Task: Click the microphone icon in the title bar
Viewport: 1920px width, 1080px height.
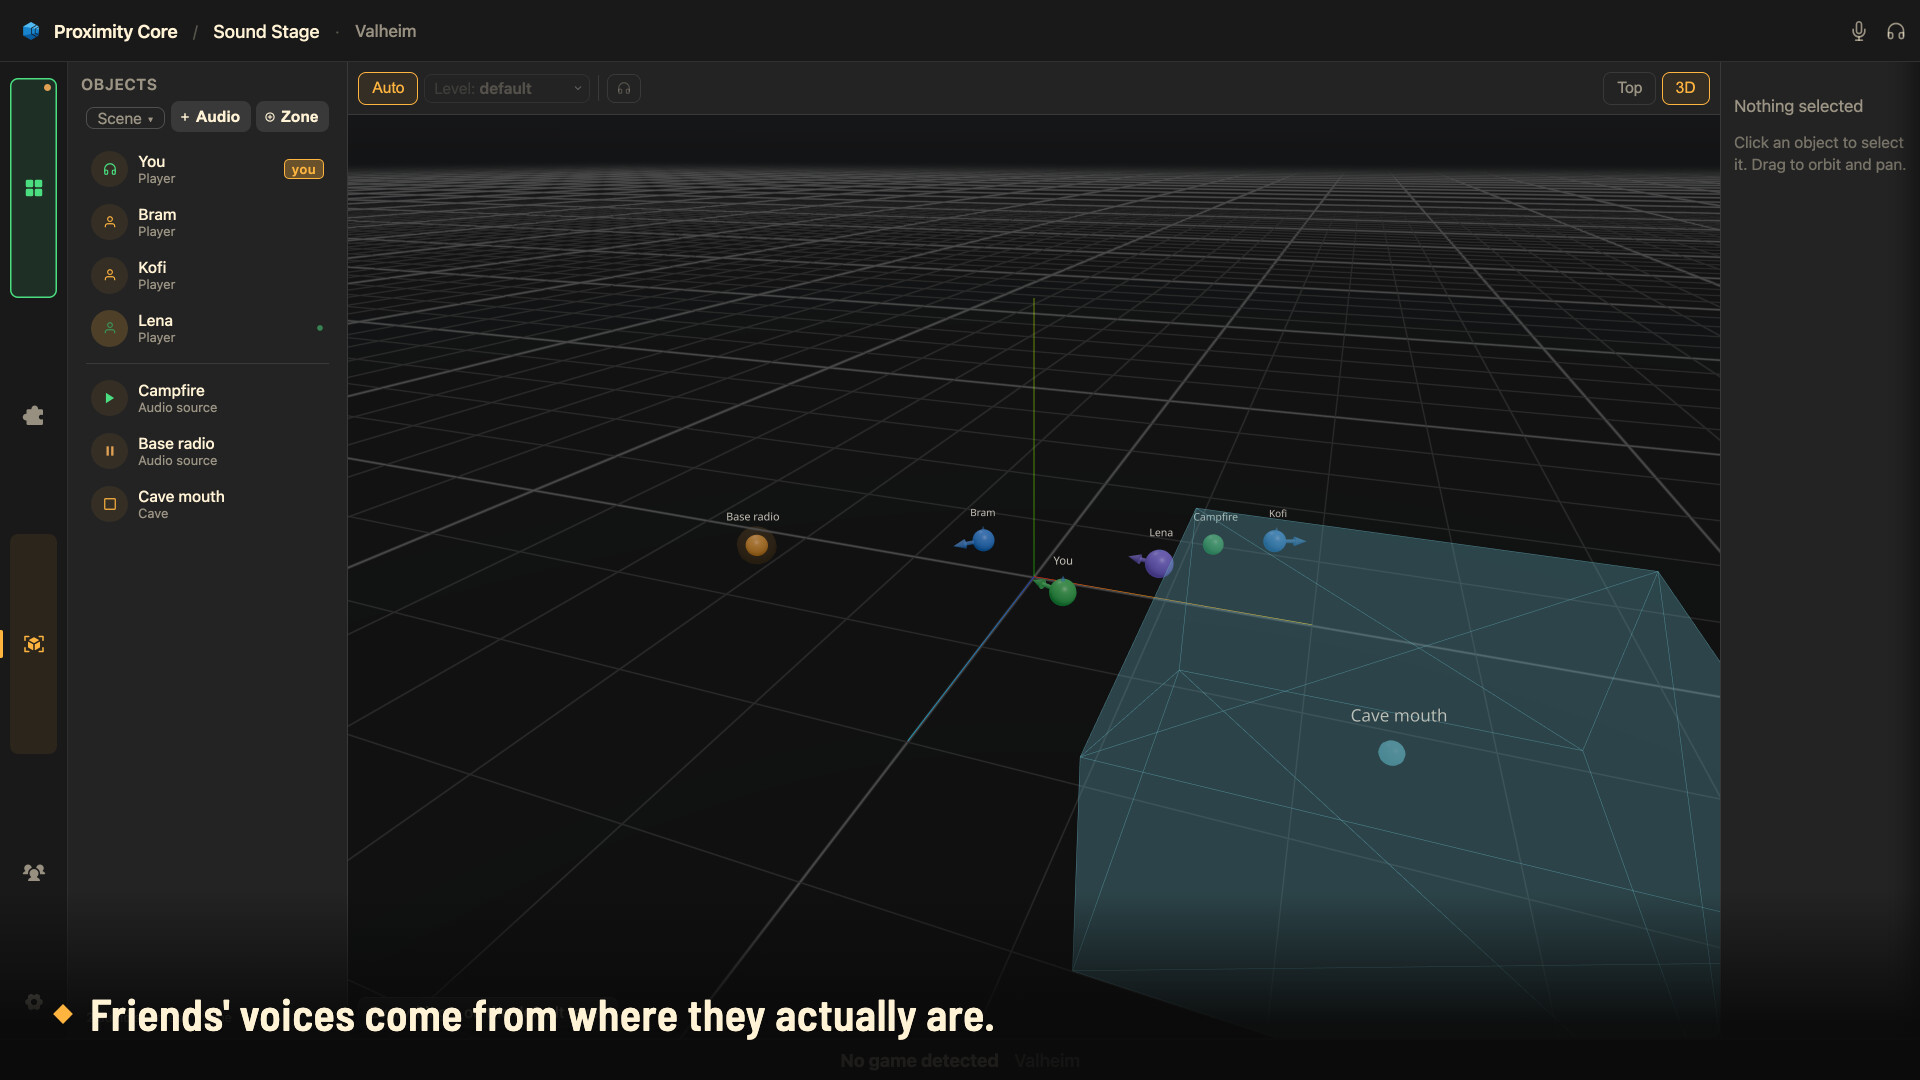Action: pyautogui.click(x=1858, y=31)
